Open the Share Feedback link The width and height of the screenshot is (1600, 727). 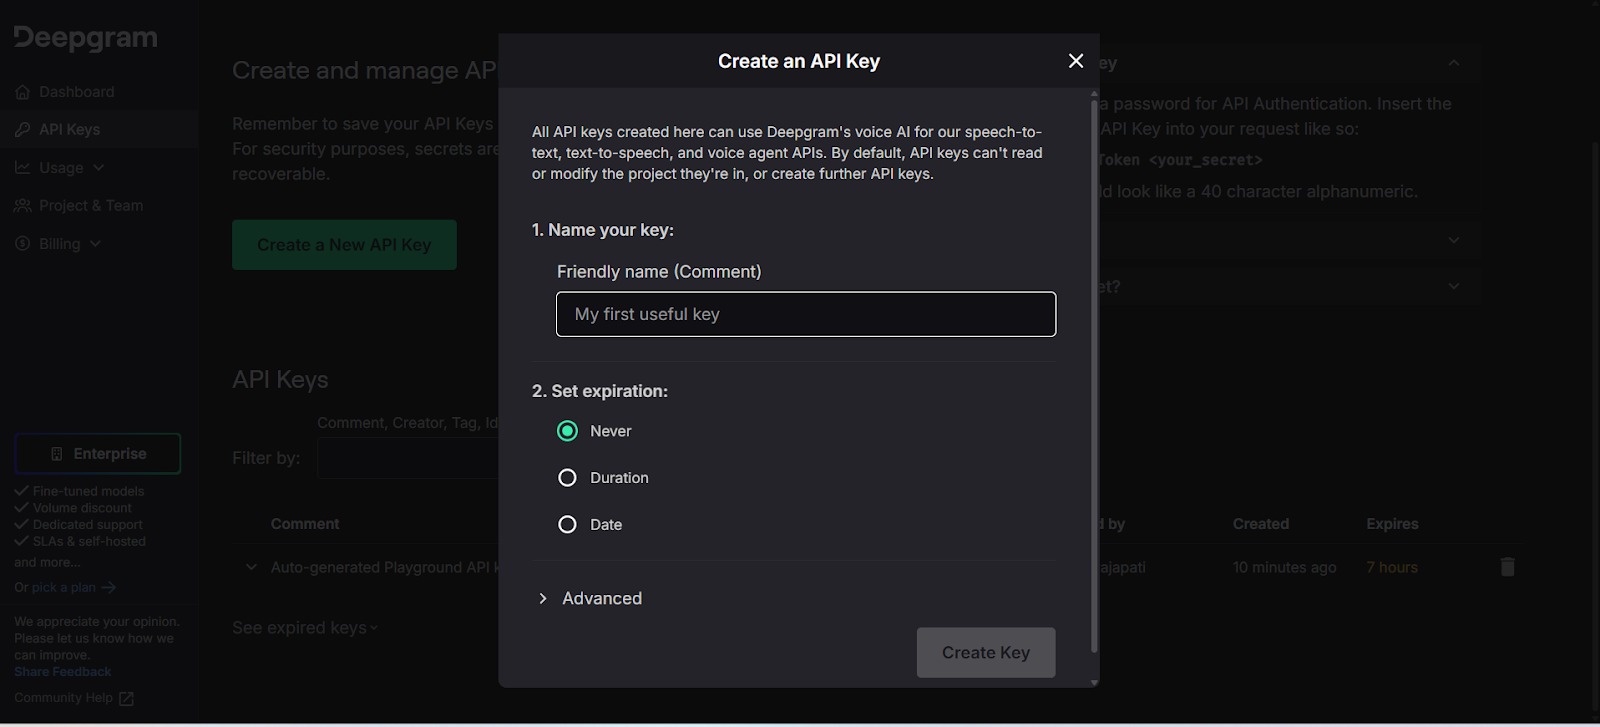pos(62,672)
